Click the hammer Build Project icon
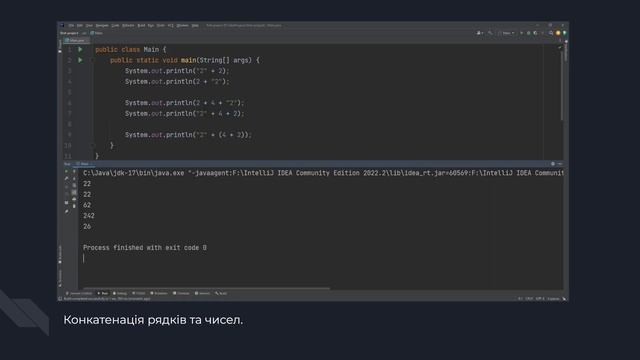Image resolution: width=640 pixels, height=360 pixels. [x=490, y=33]
